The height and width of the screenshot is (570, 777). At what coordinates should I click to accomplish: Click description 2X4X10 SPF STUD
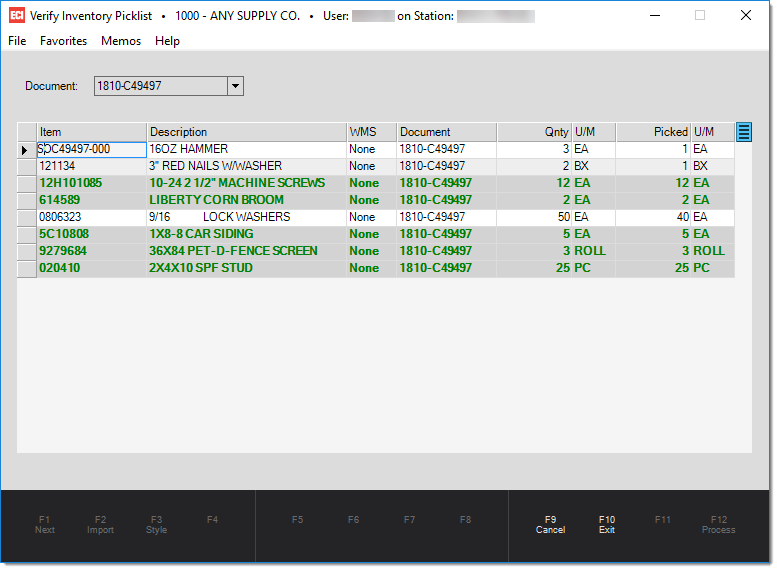coord(247,268)
